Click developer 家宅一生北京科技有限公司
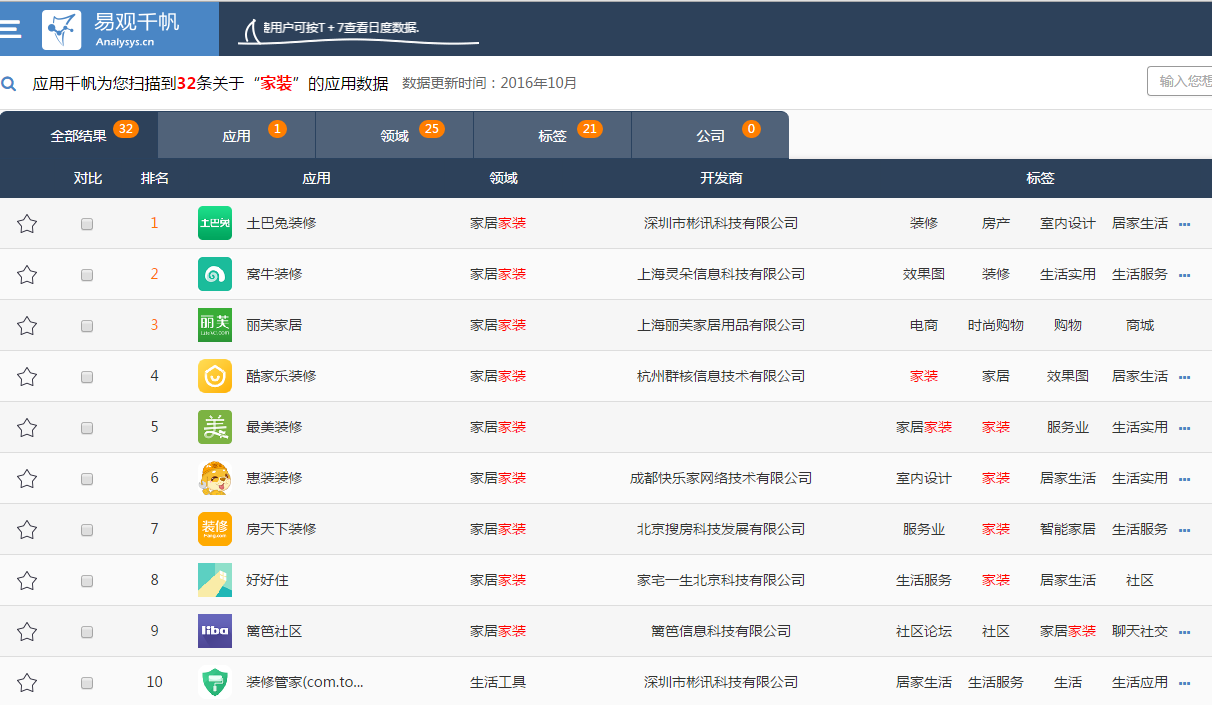Image resolution: width=1212 pixels, height=705 pixels. click(x=721, y=580)
